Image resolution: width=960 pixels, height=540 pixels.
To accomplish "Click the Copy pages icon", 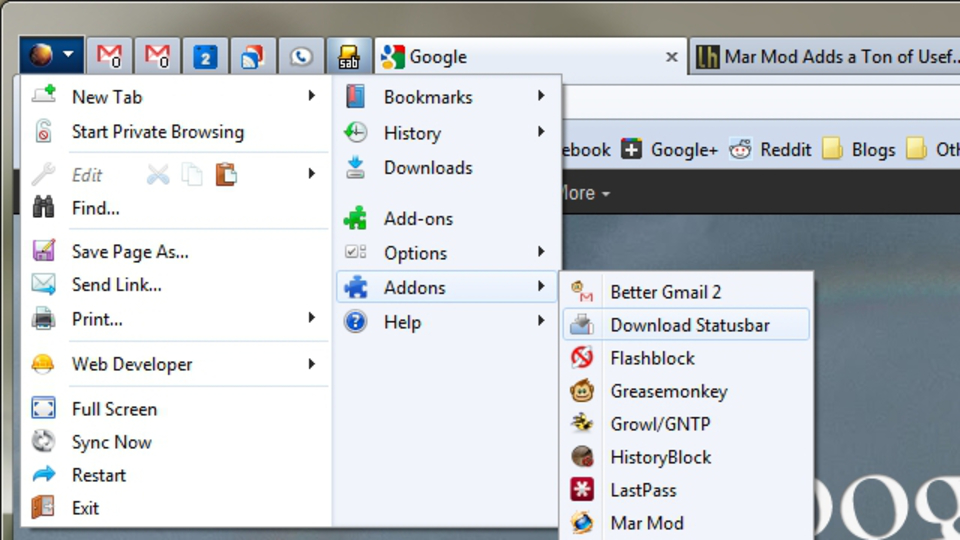I will 192,175.
